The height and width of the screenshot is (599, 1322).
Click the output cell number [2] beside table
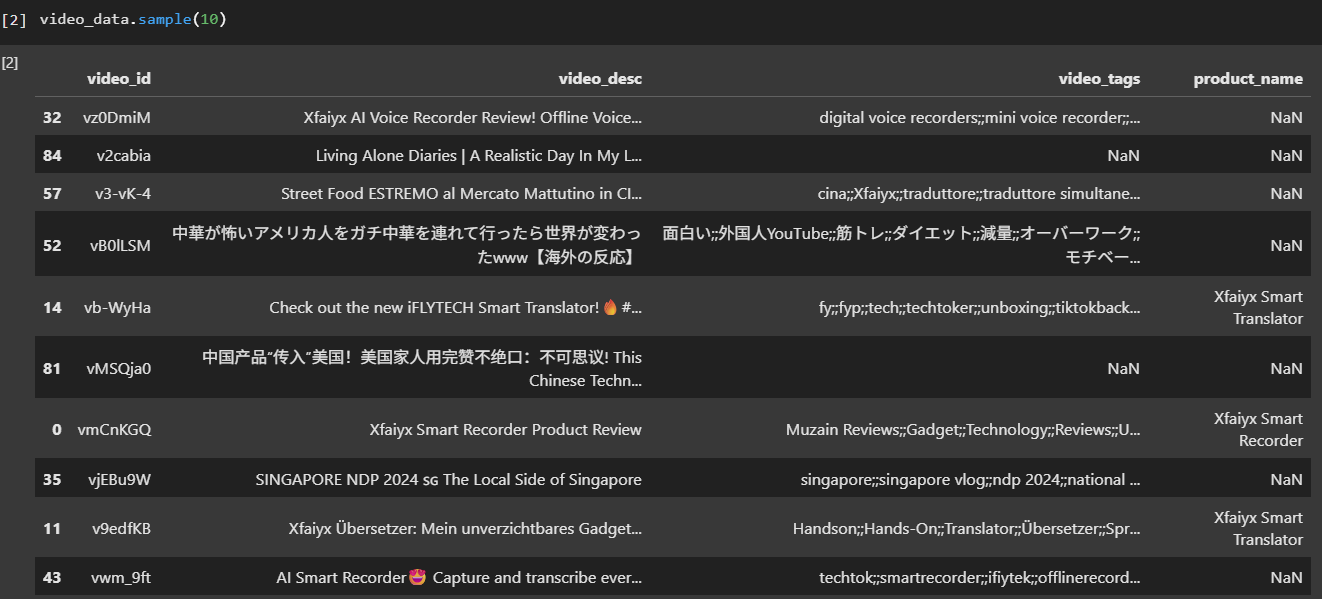coord(10,63)
